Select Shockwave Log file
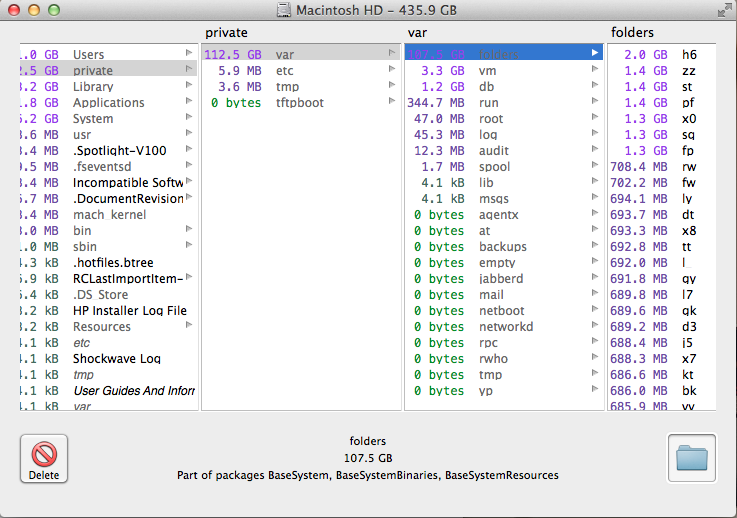The height and width of the screenshot is (518, 737). (x=109, y=358)
